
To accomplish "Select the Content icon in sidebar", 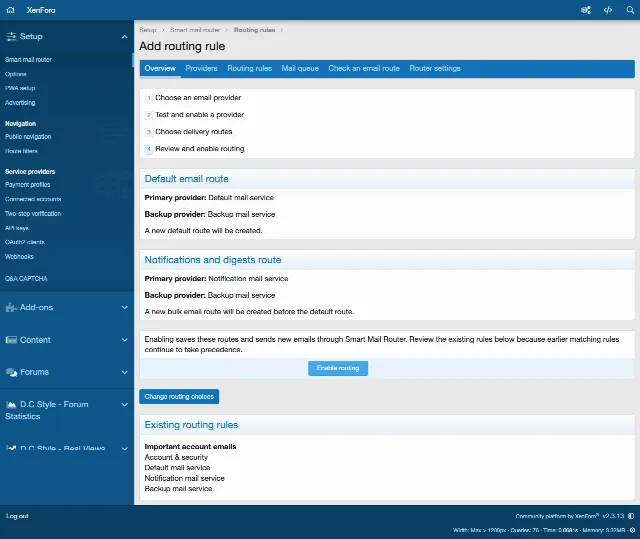I will (x=11, y=340).
